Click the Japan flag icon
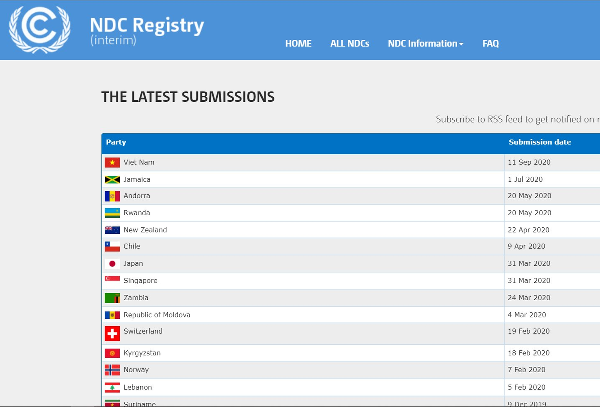Image resolution: width=600 pixels, height=407 pixels. pyautogui.click(x=112, y=264)
